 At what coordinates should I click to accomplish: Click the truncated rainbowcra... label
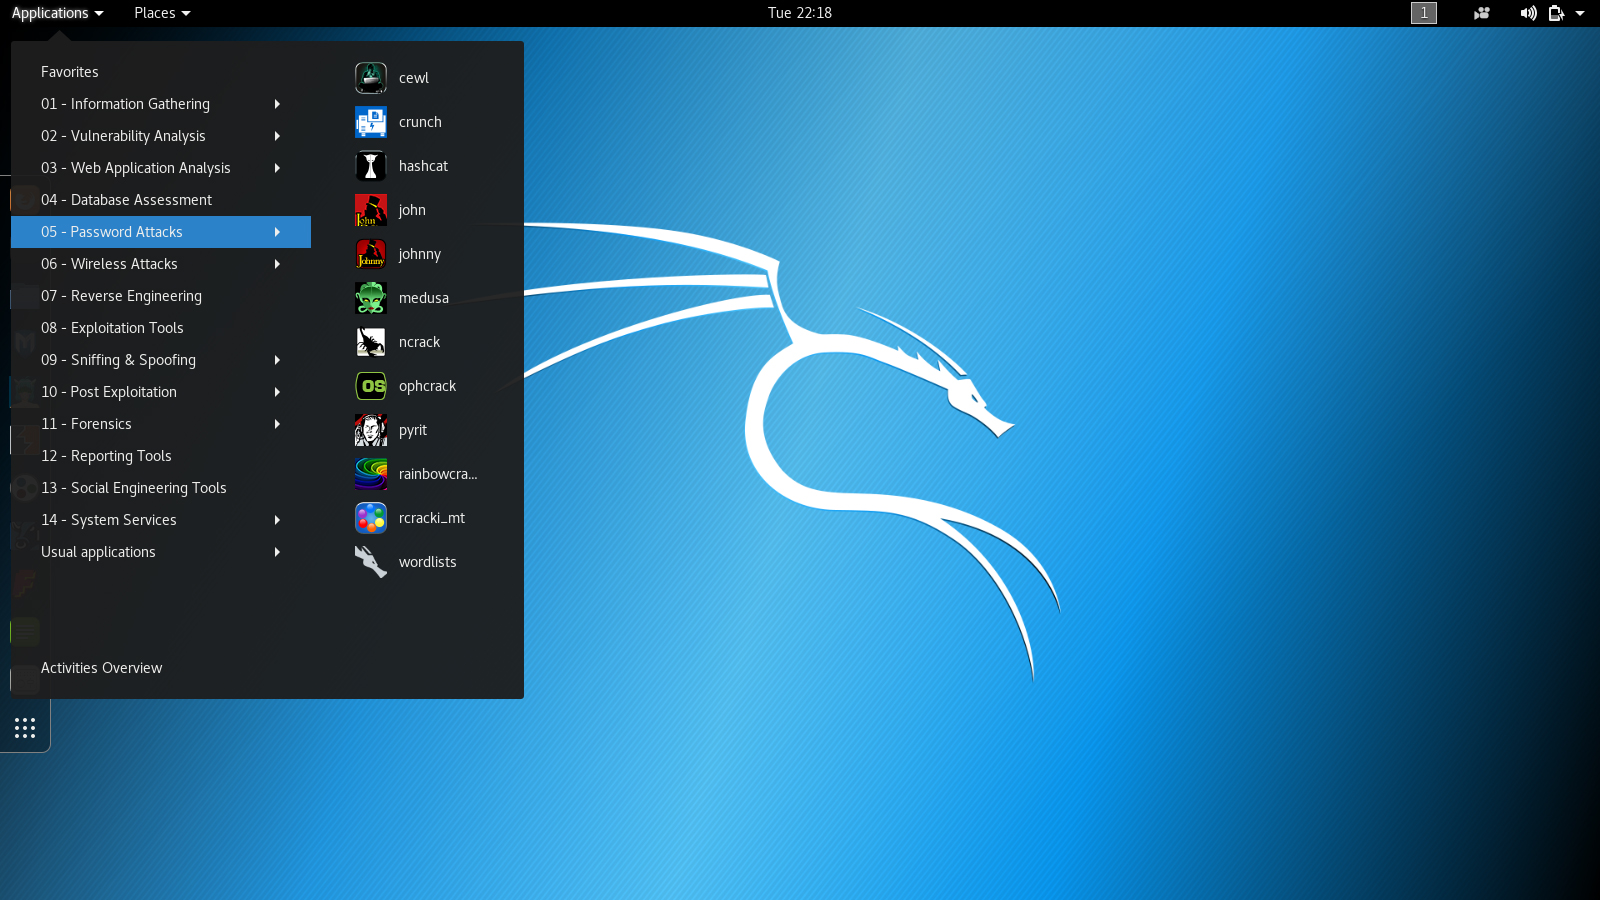(438, 474)
